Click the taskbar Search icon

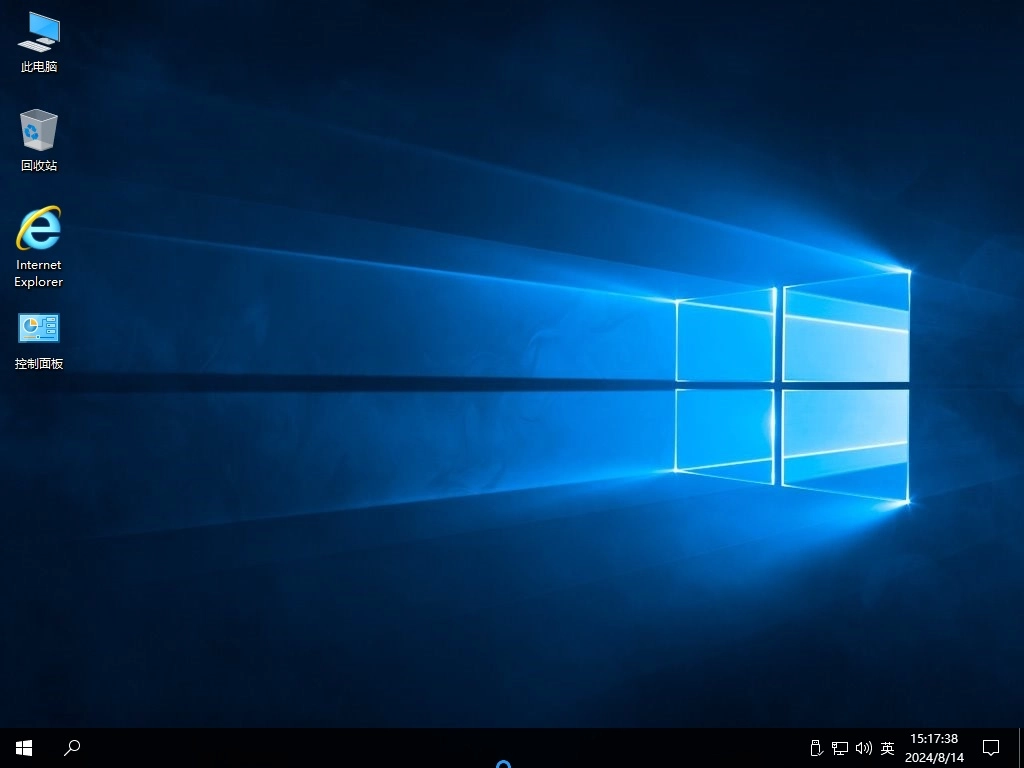coord(71,747)
